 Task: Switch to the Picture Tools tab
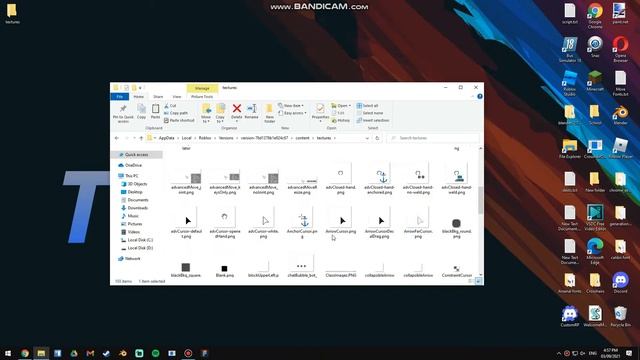tap(202, 97)
